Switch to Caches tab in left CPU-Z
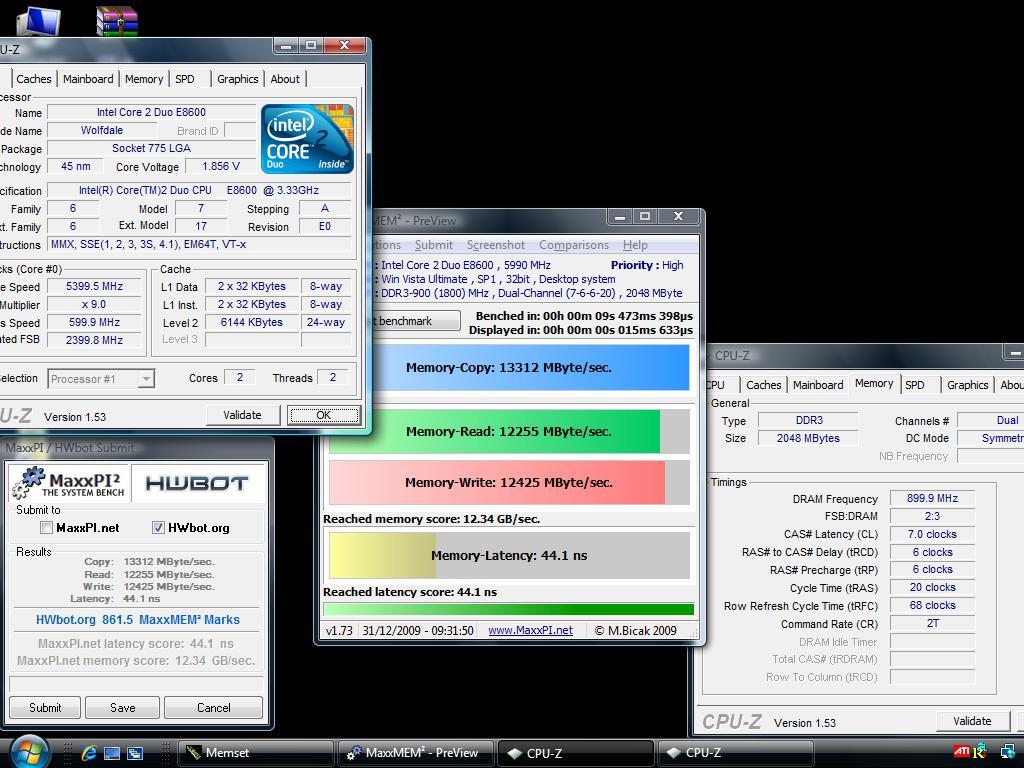The image size is (1024, 768). coord(33,79)
